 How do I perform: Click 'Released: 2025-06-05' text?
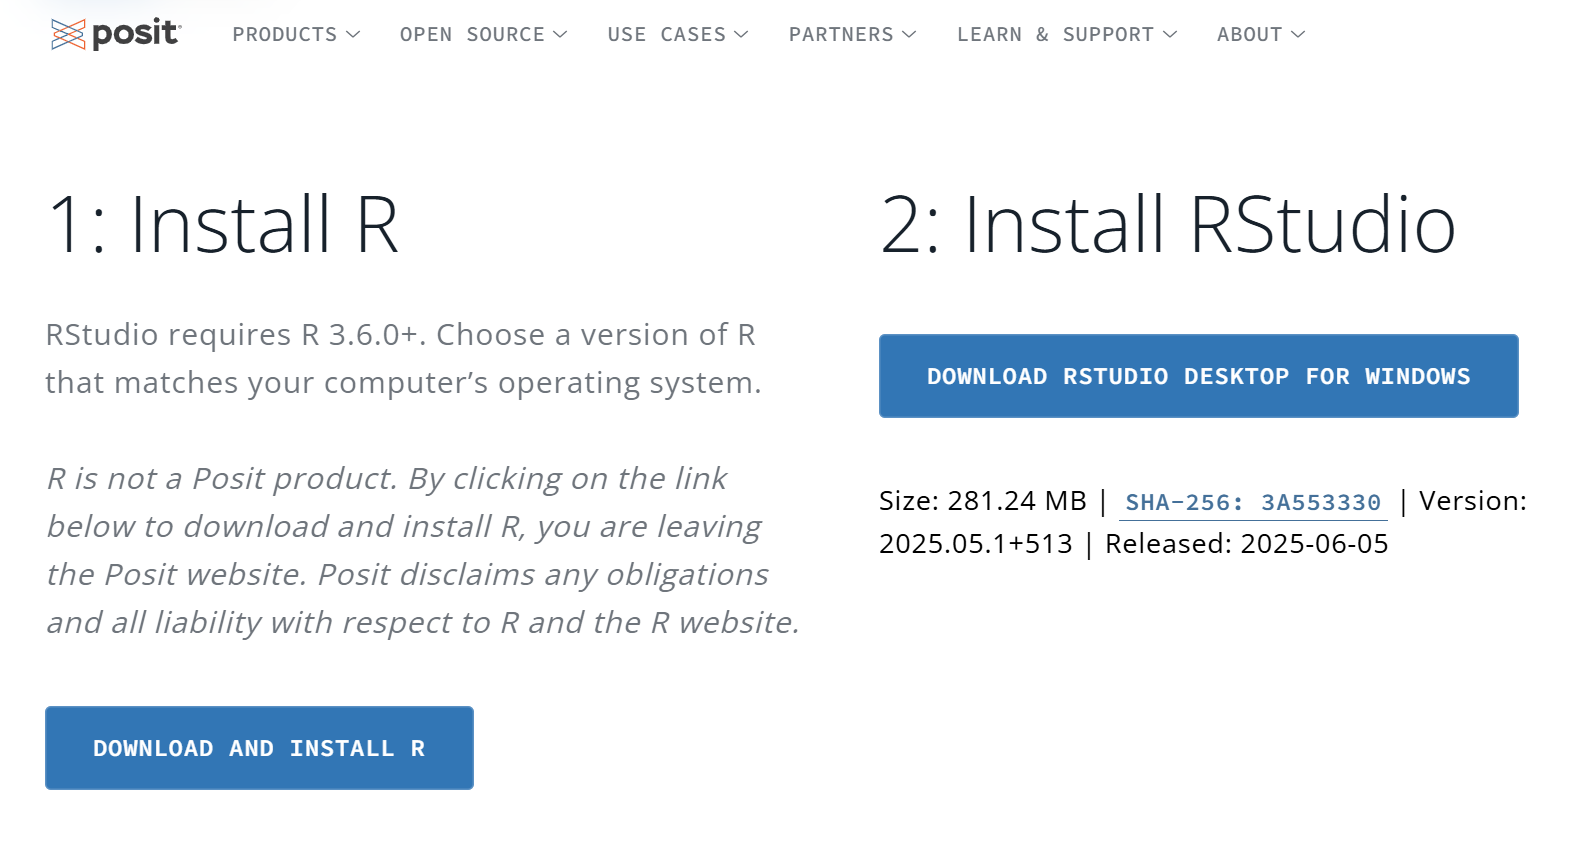(x=1247, y=544)
